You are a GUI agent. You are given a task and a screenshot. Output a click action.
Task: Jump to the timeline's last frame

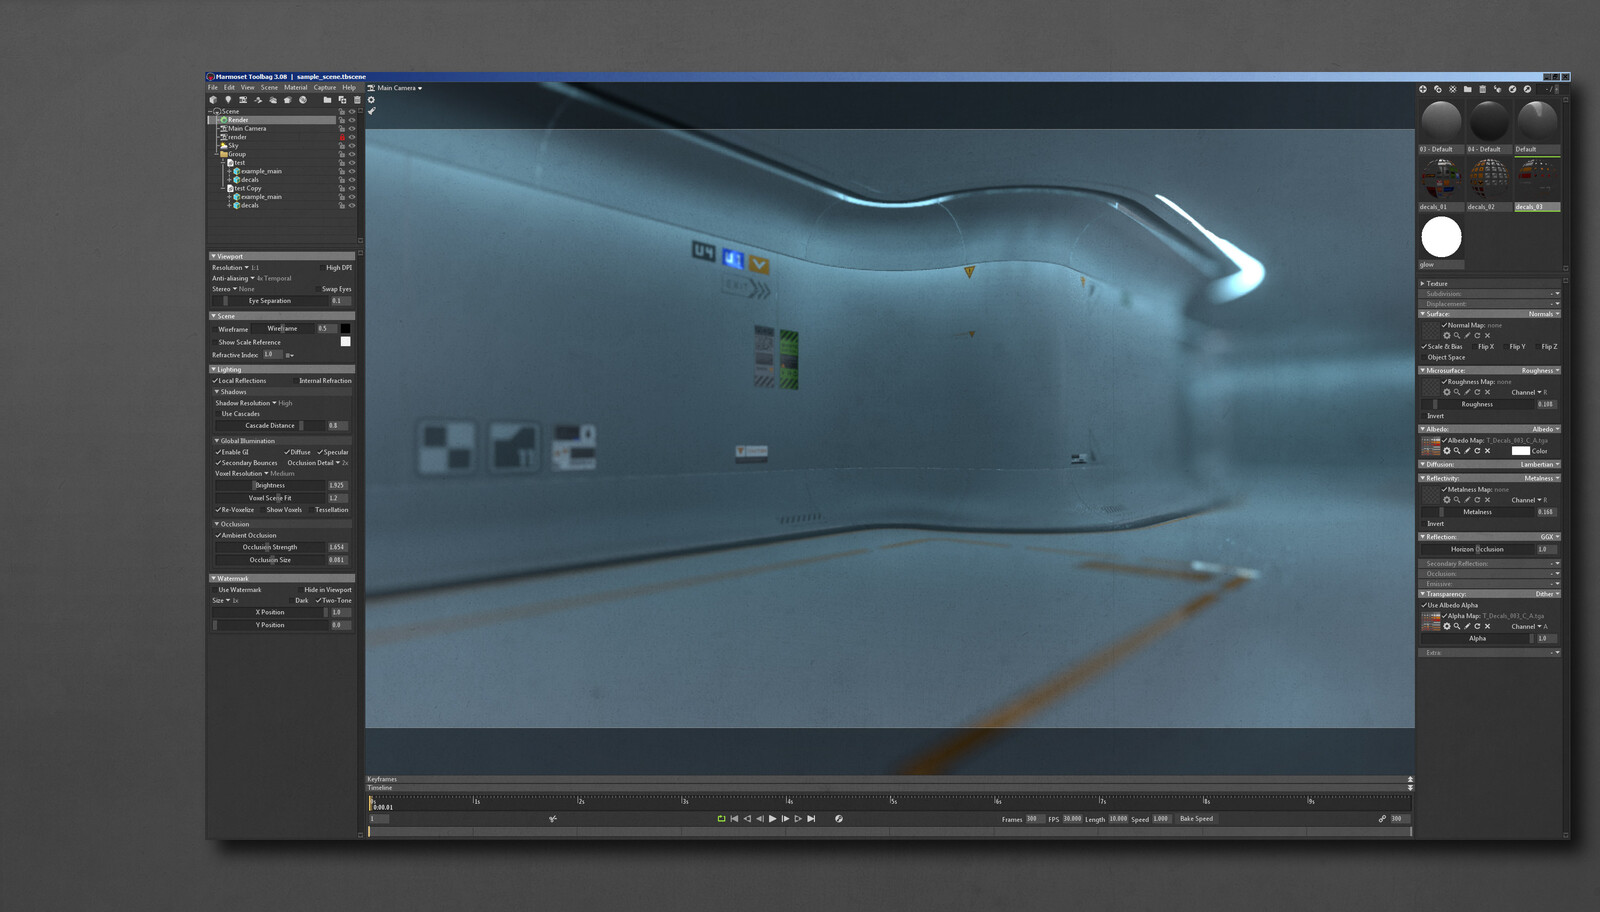click(x=811, y=818)
